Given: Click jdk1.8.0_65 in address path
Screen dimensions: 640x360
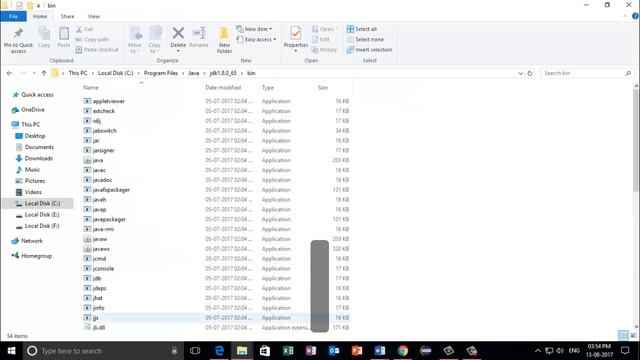Looking at the screenshot, I should pos(223,73).
